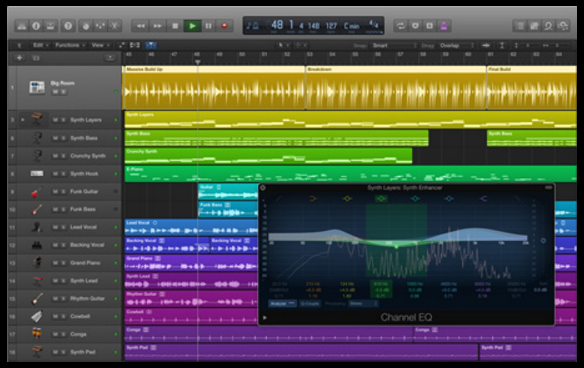
Task: Adjust the horizontal zoom slider
Action: pos(557,45)
